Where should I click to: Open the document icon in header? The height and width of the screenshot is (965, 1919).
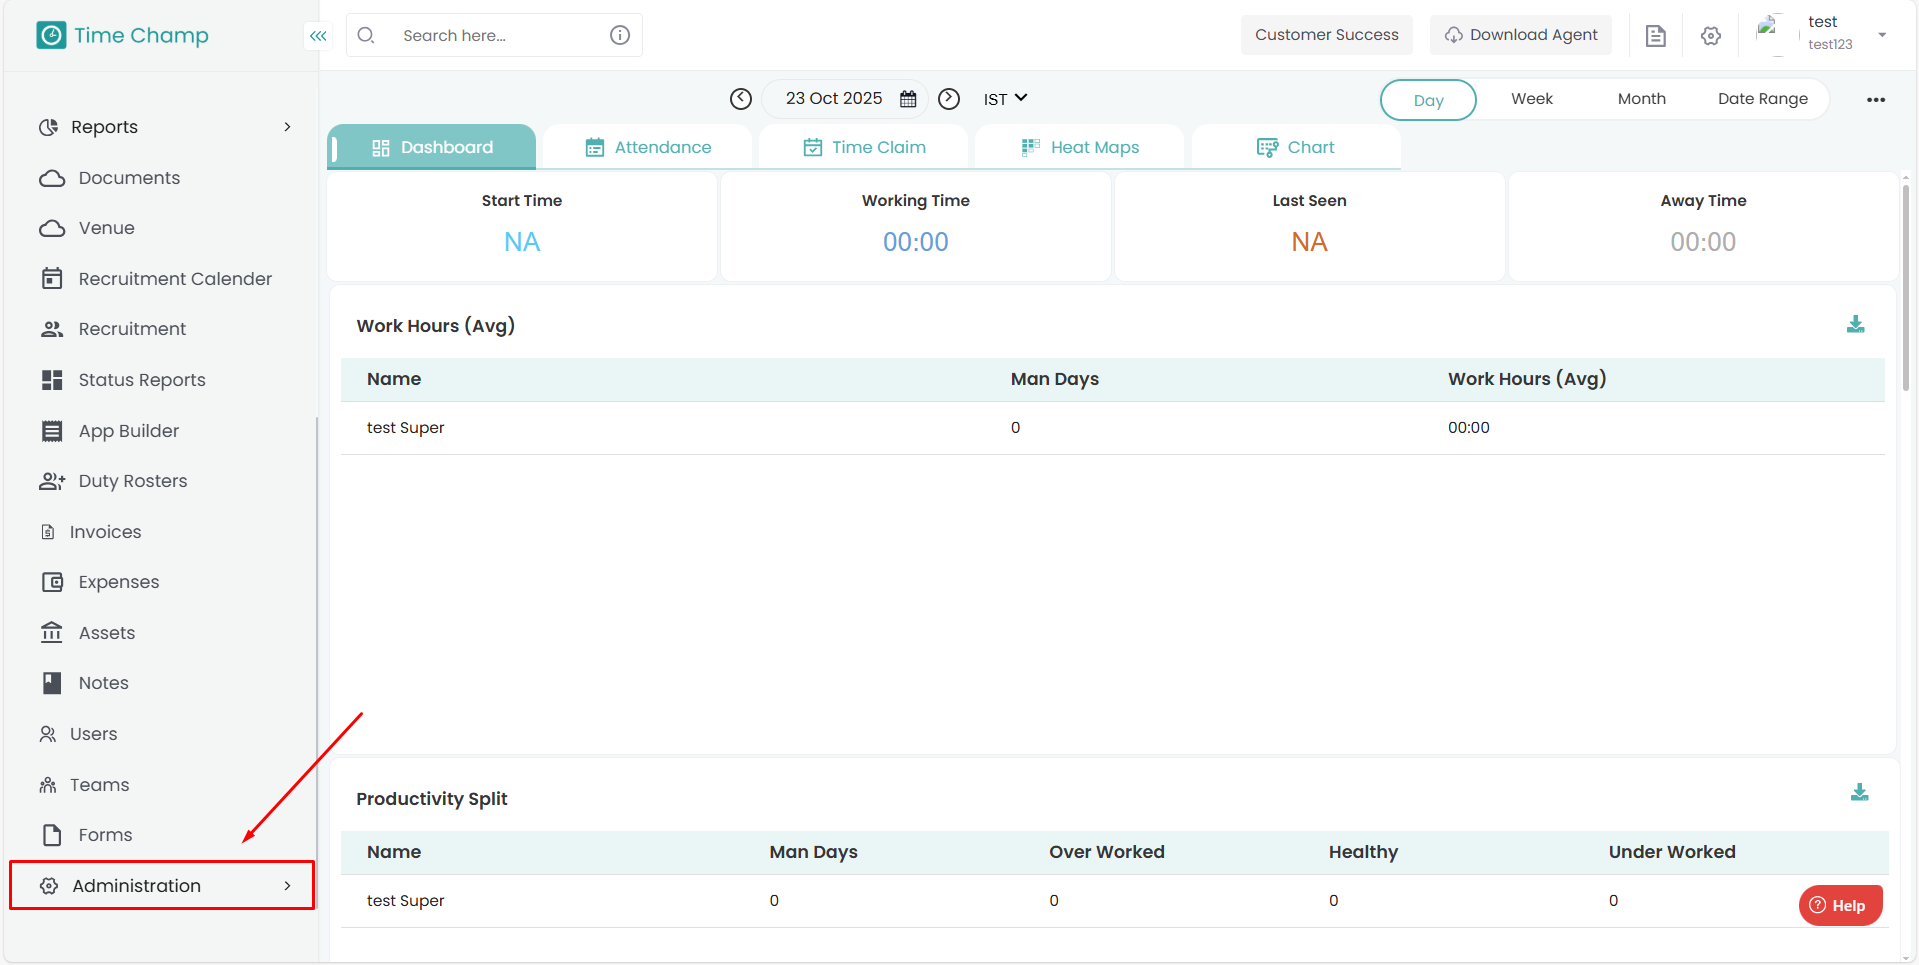[x=1656, y=36]
